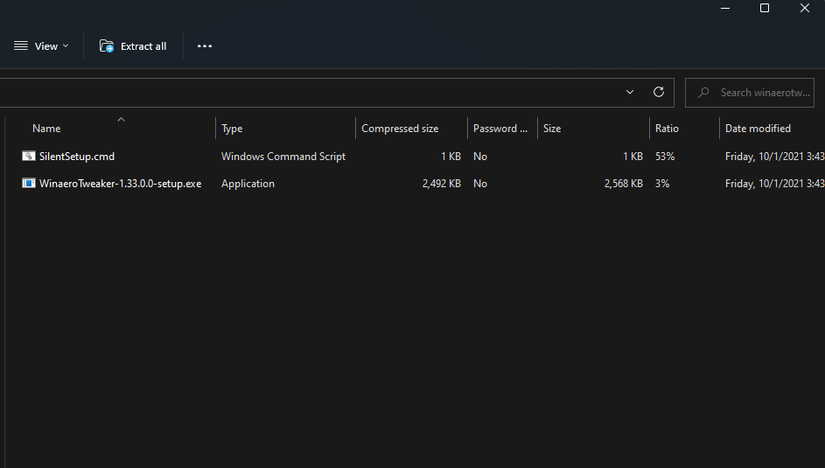
Task: Click the 2,568 KB size value
Action: point(623,184)
